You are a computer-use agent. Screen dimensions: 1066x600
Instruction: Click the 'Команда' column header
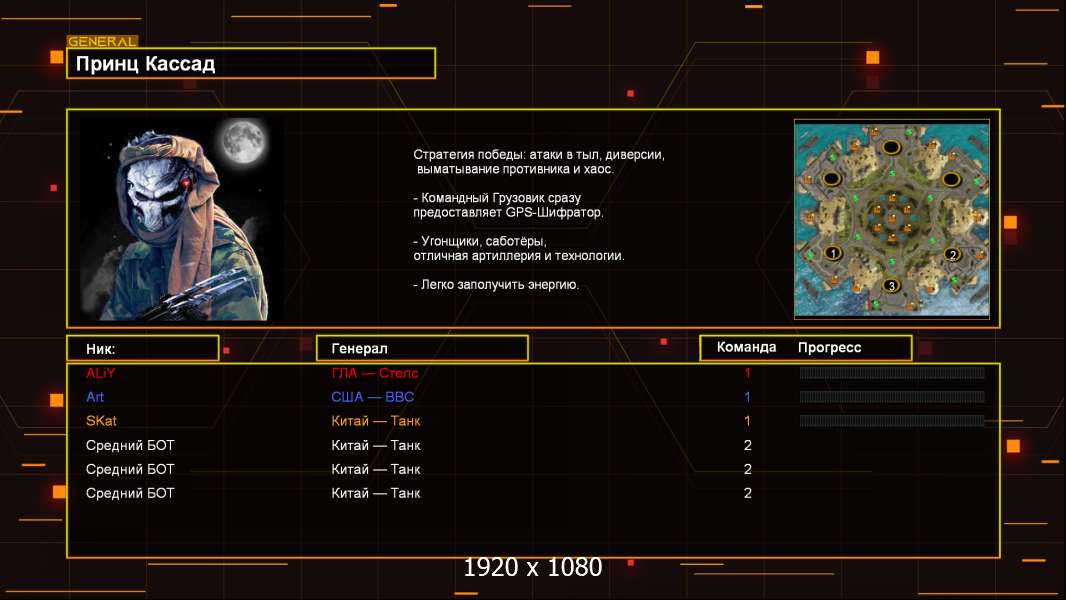click(x=746, y=347)
